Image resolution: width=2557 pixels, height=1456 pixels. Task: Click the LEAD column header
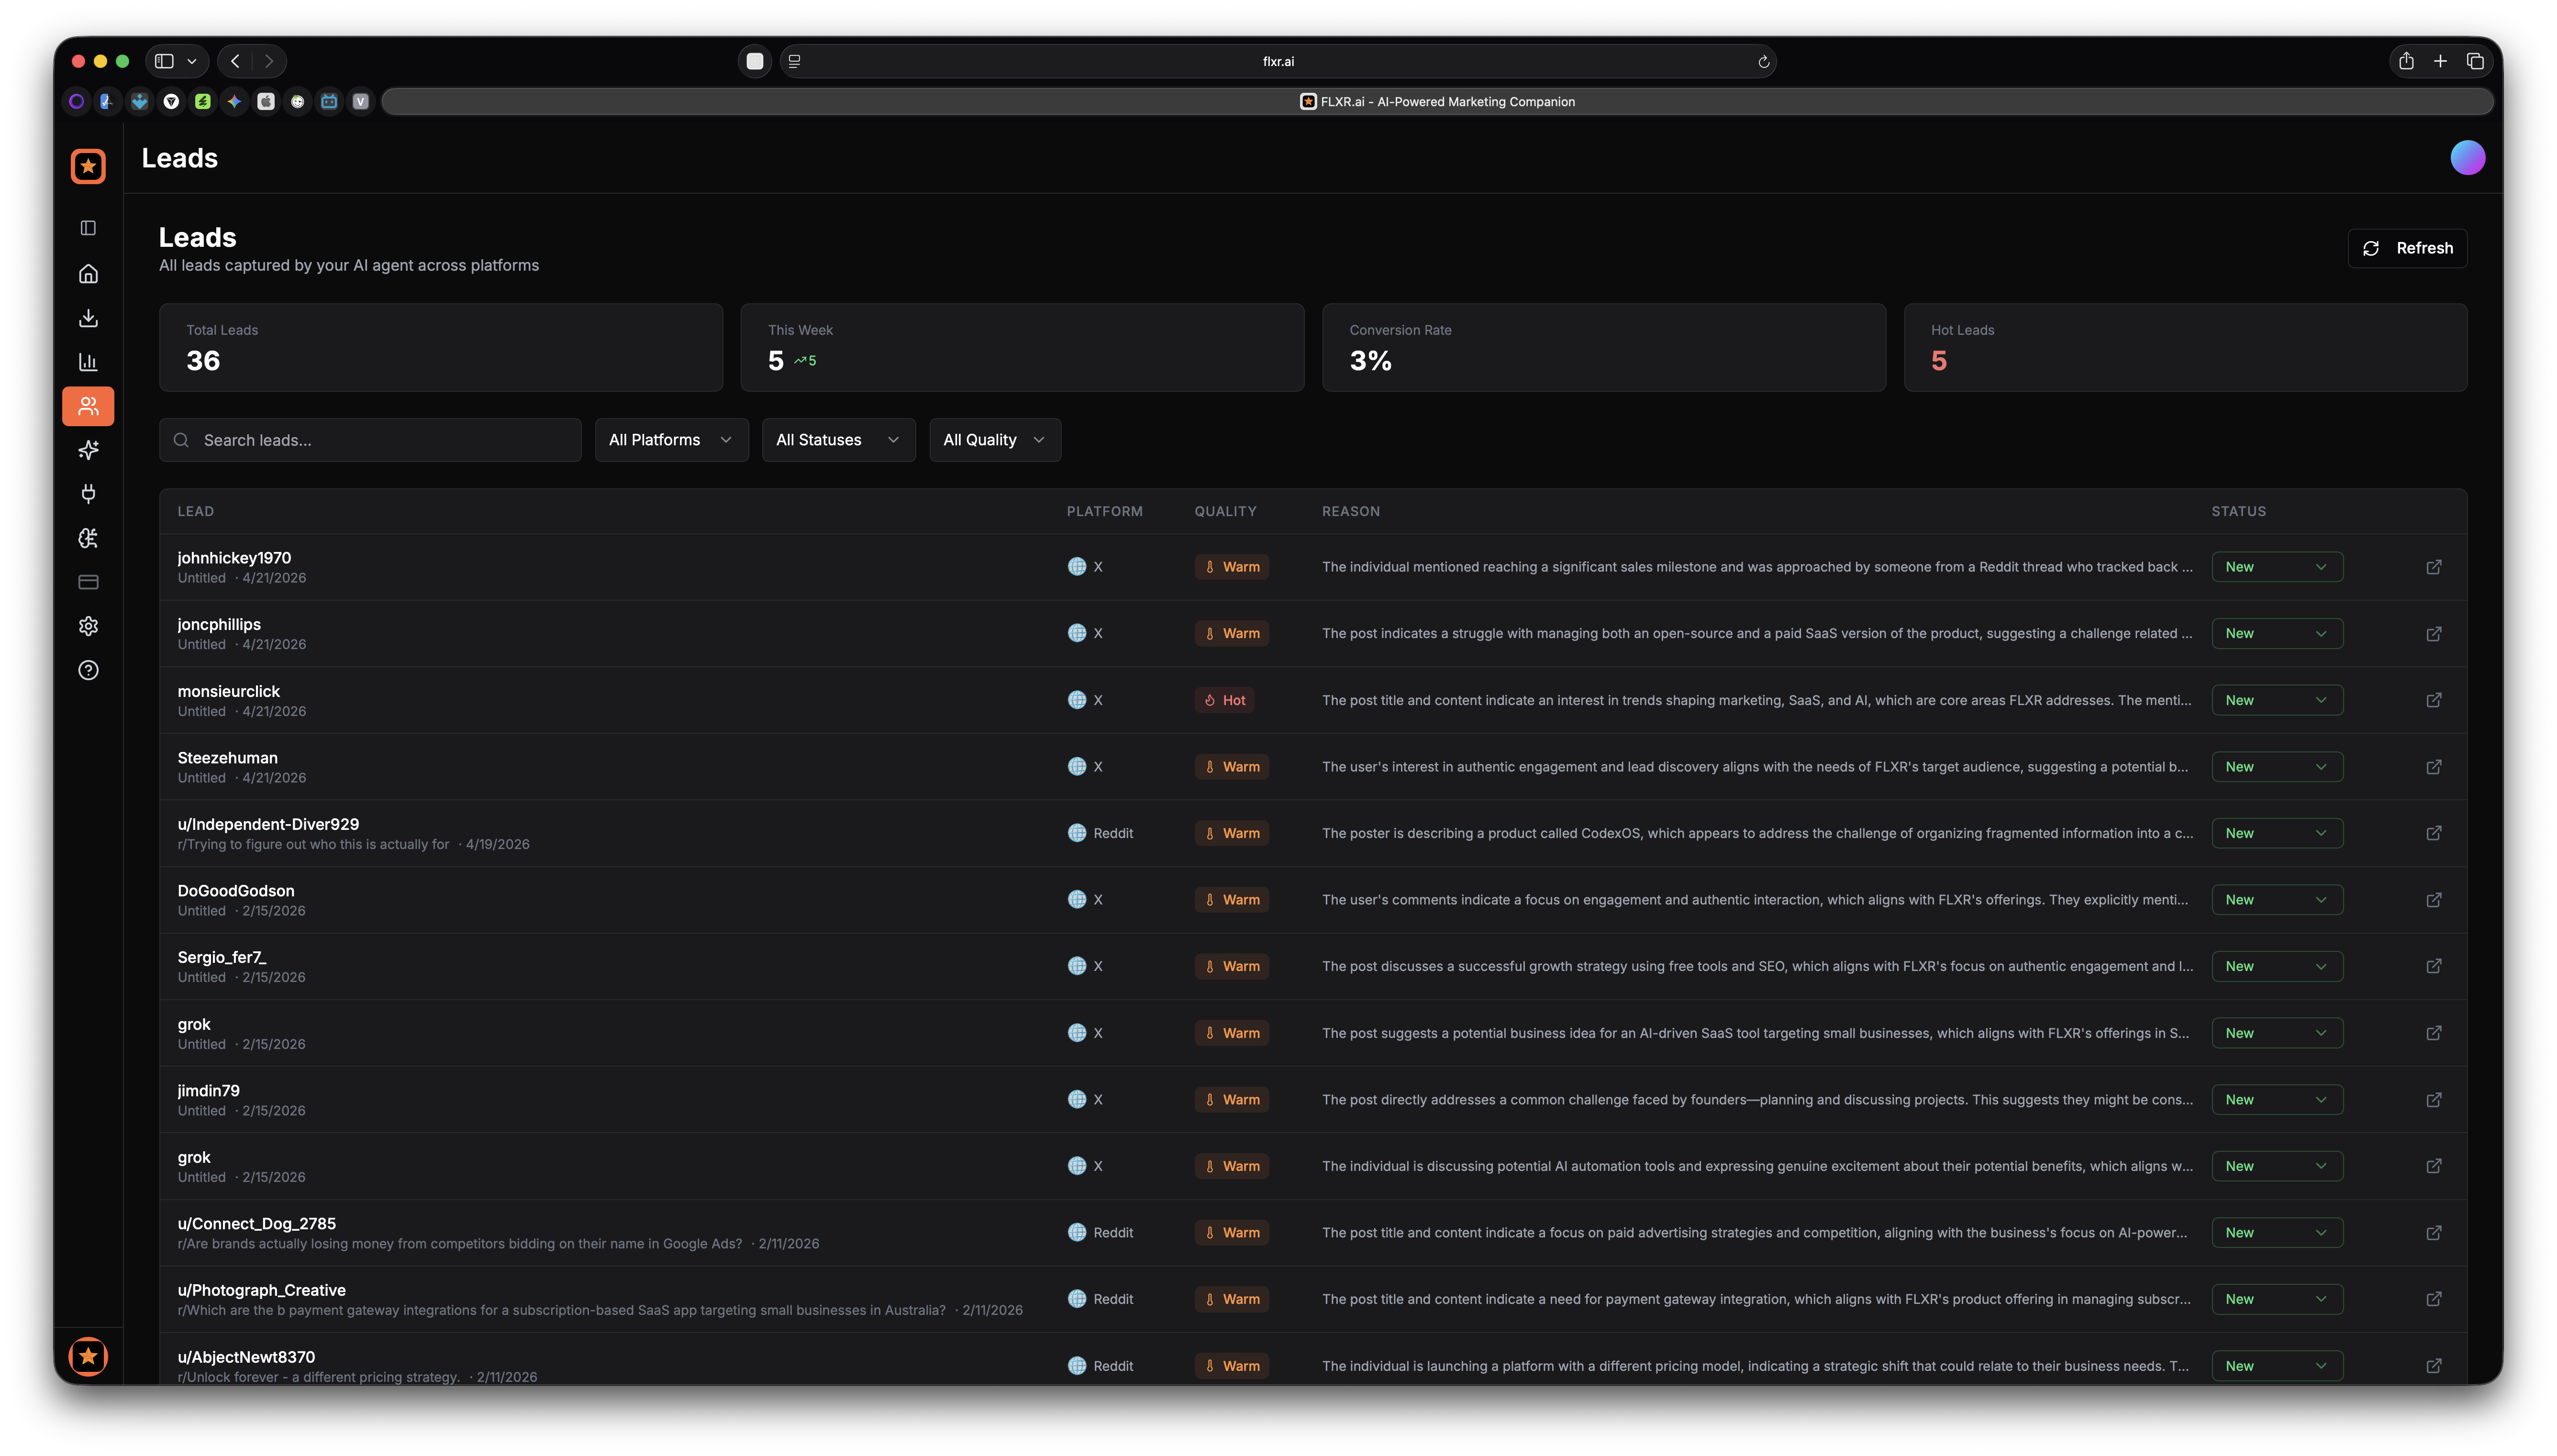click(x=195, y=511)
